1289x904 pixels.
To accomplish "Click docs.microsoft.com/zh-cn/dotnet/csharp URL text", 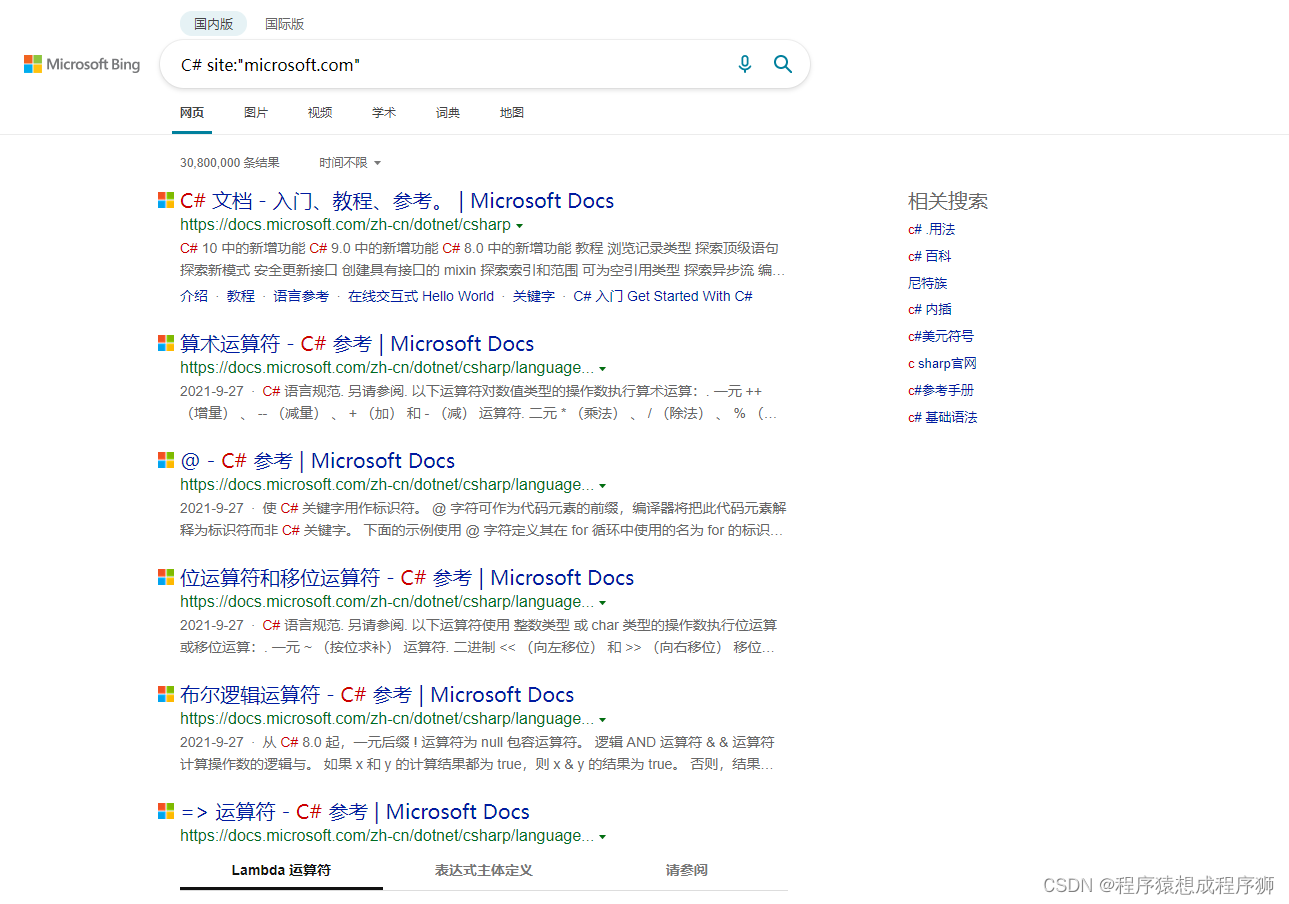I will 345,225.
